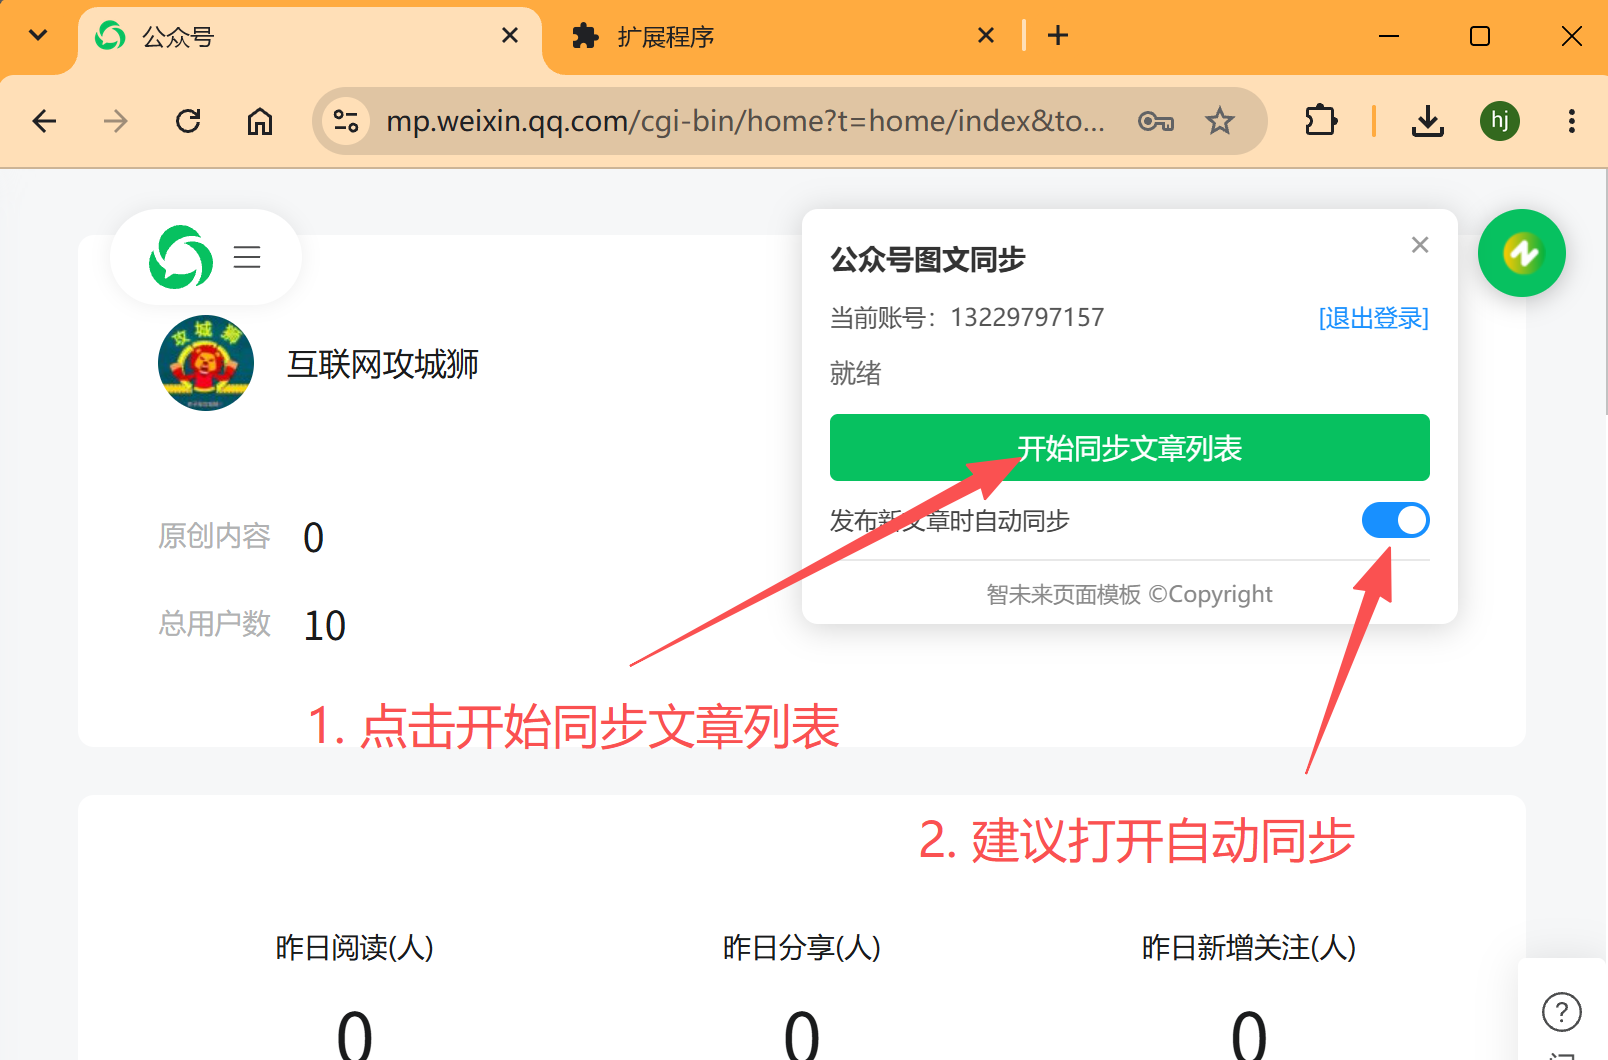Click the account number 13229797157
Viewport: 1608px width, 1060px height.
[x=1027, y=318]
